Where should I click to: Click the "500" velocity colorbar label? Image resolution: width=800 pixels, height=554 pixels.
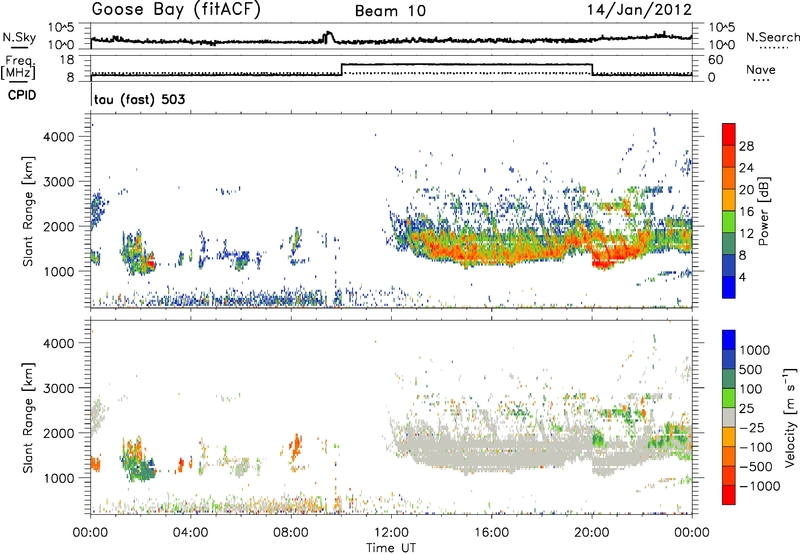click(x=751, y=370)
